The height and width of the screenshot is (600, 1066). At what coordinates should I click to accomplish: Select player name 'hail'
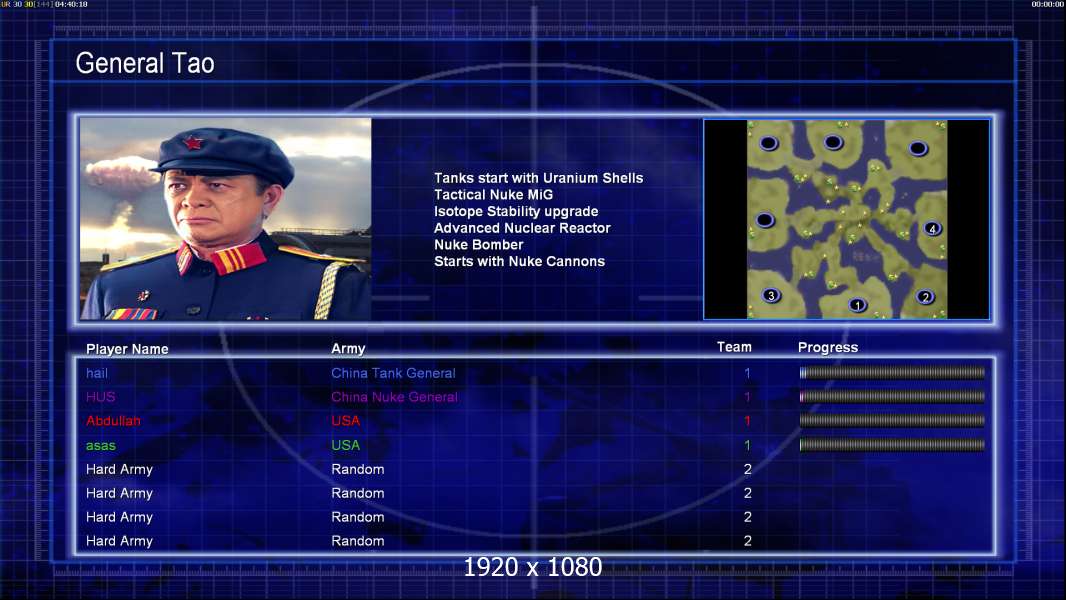[x=97, y=373]
